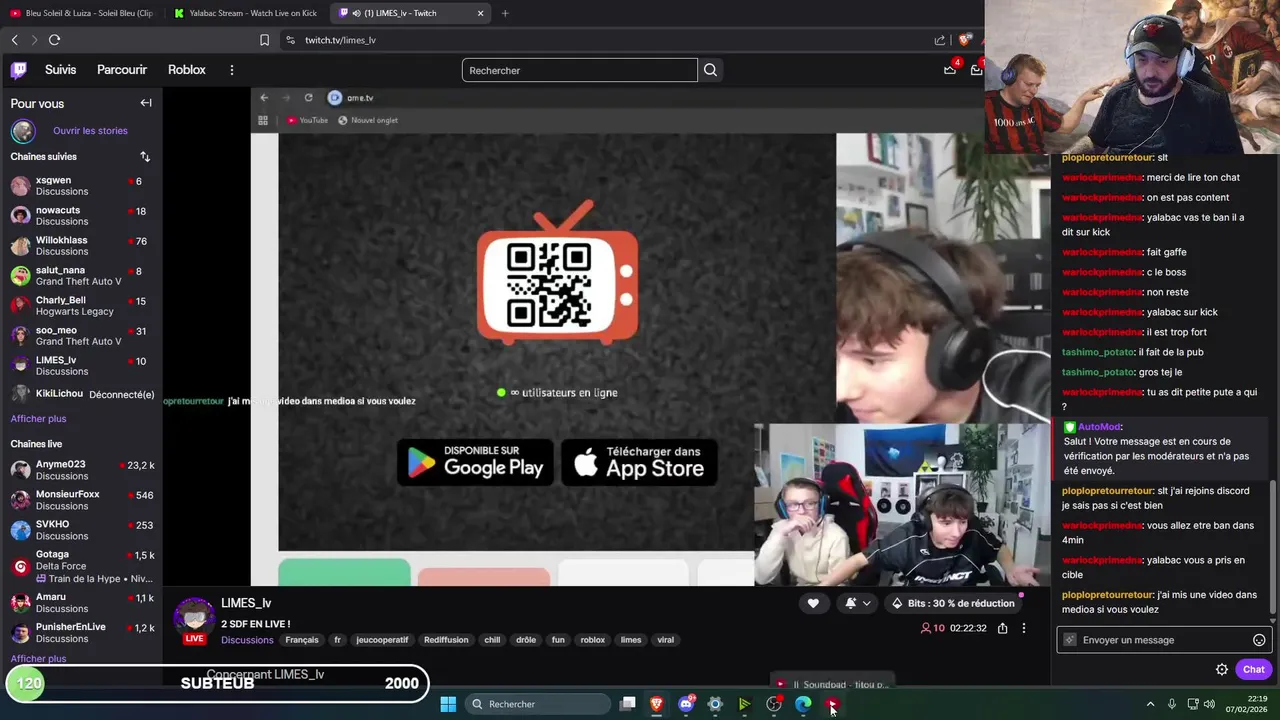Open site settings icon next to the URL
1280x720 pixels.
pyautogui.click(x=290, y=40)
